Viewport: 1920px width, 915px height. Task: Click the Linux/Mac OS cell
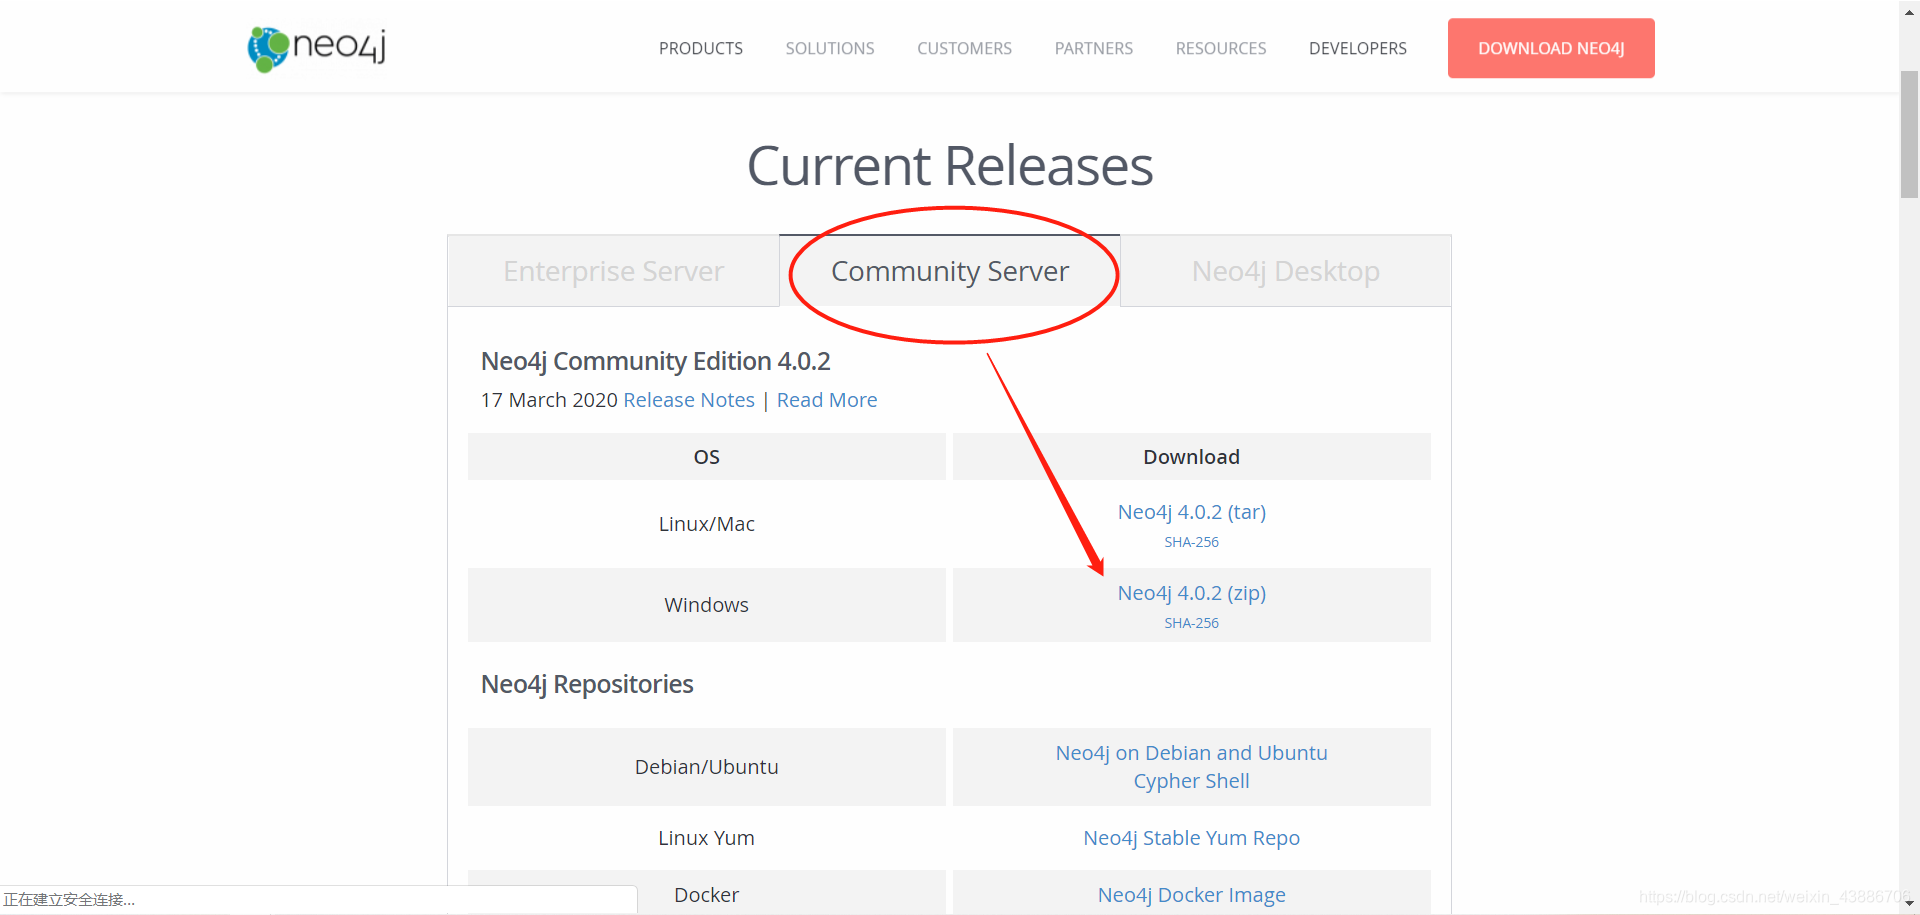706,524
